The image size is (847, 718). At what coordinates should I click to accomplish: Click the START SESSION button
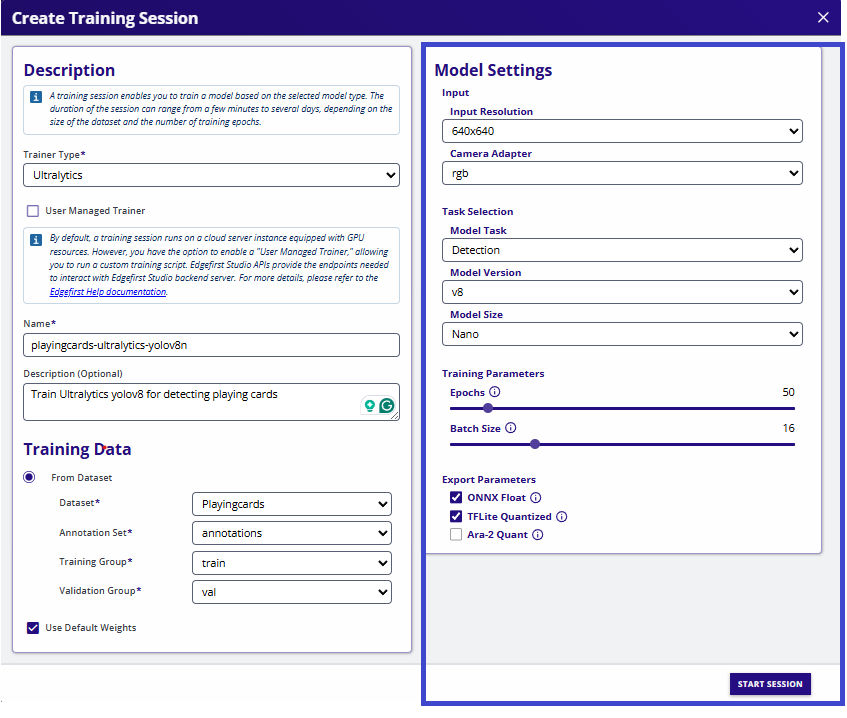tap(769, 684)
